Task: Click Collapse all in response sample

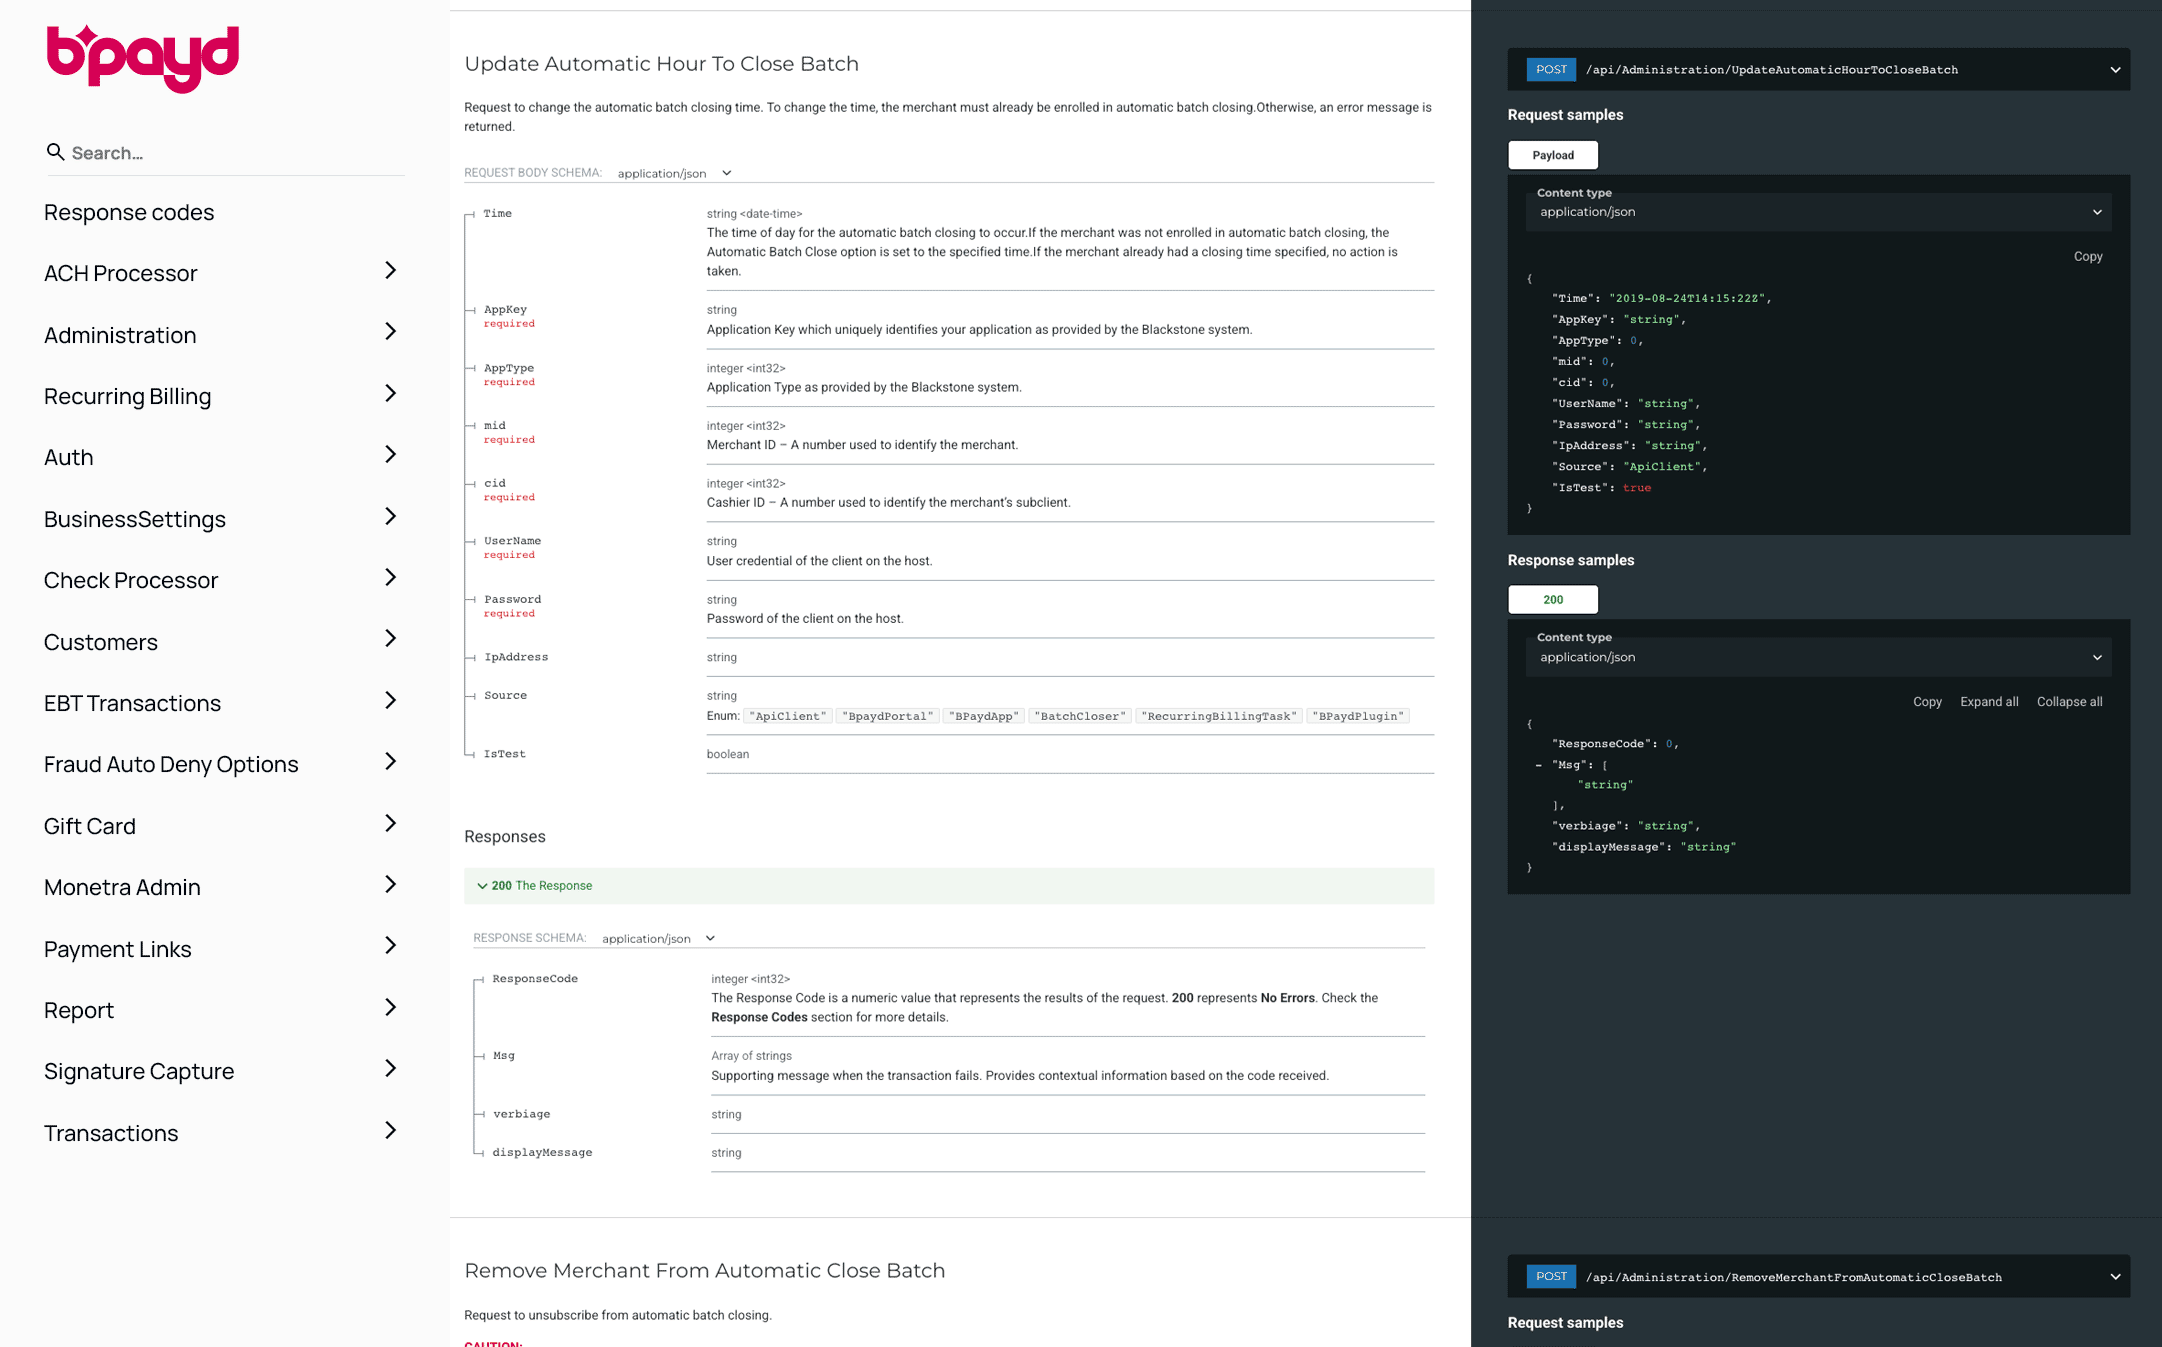Action: 2069,702
